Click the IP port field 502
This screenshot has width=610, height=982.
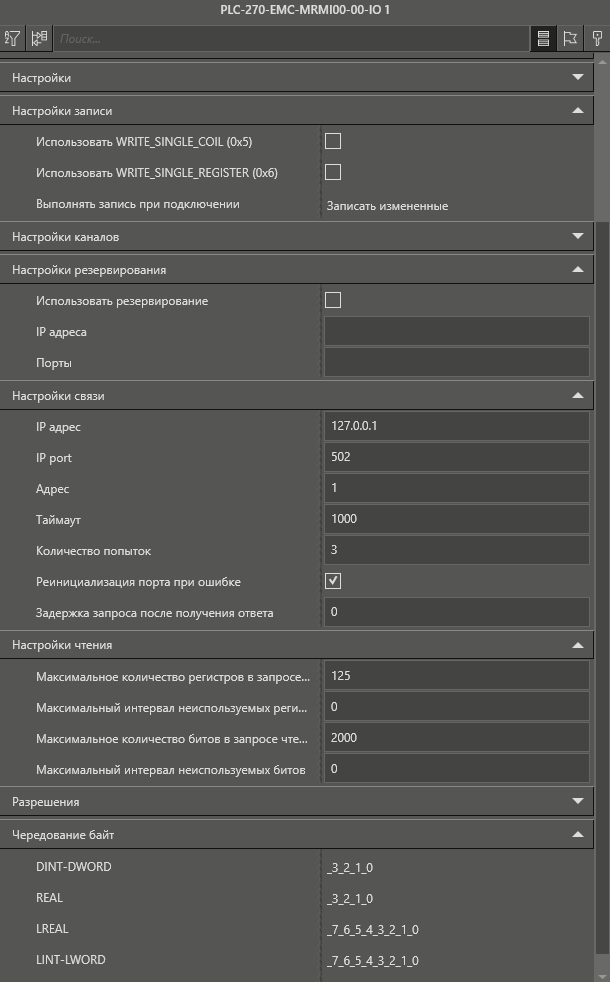click(457, 457)
